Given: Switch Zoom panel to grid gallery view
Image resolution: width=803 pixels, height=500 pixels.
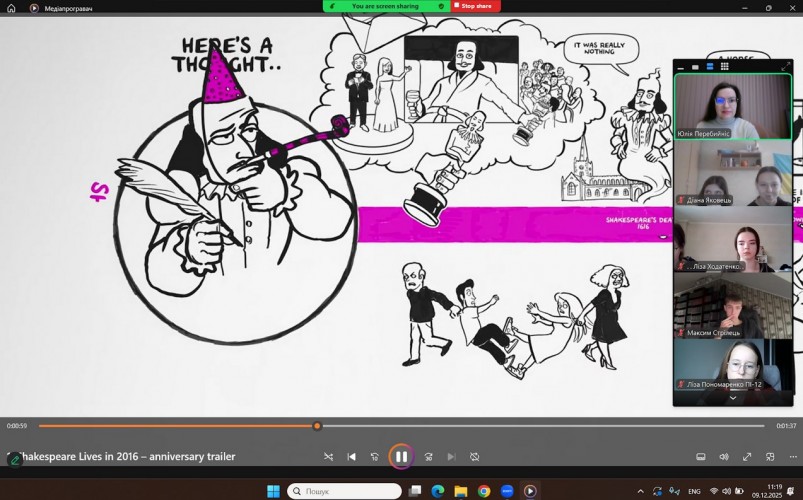Looking at the screenshot, I should pos(724,67).
